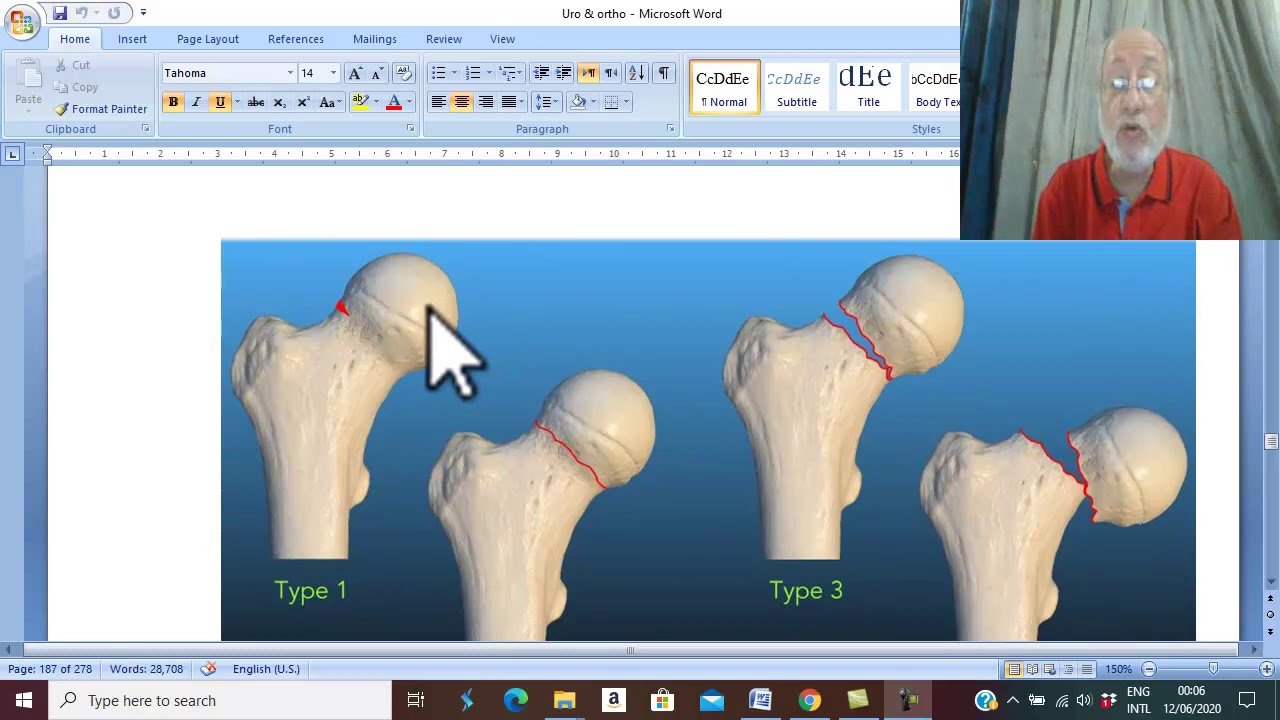
Task: Open underline style dropdown arrow
Action: point(236,102)
